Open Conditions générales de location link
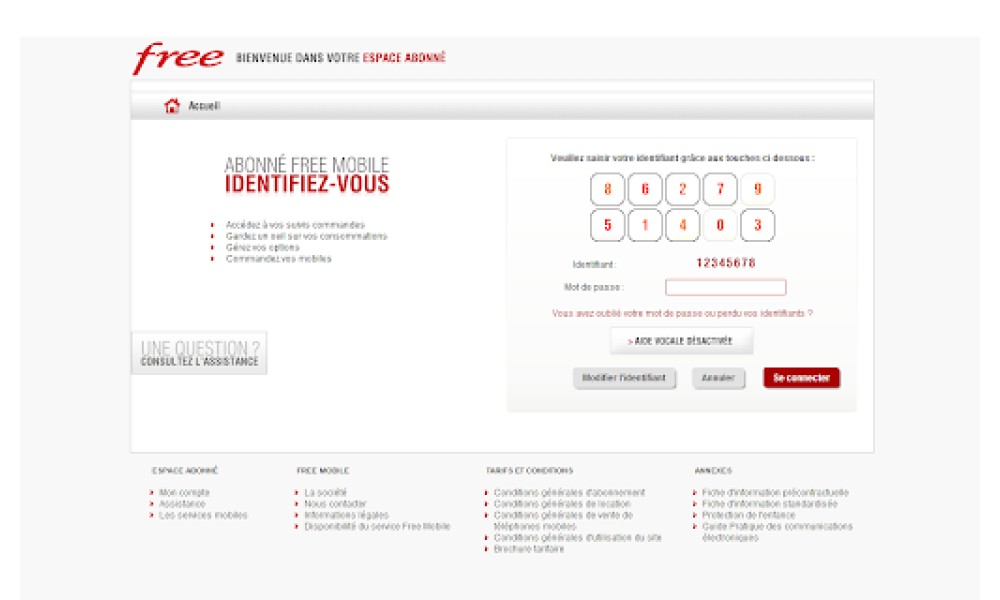This screenshot has height=600, width=1000. [562, 504]
